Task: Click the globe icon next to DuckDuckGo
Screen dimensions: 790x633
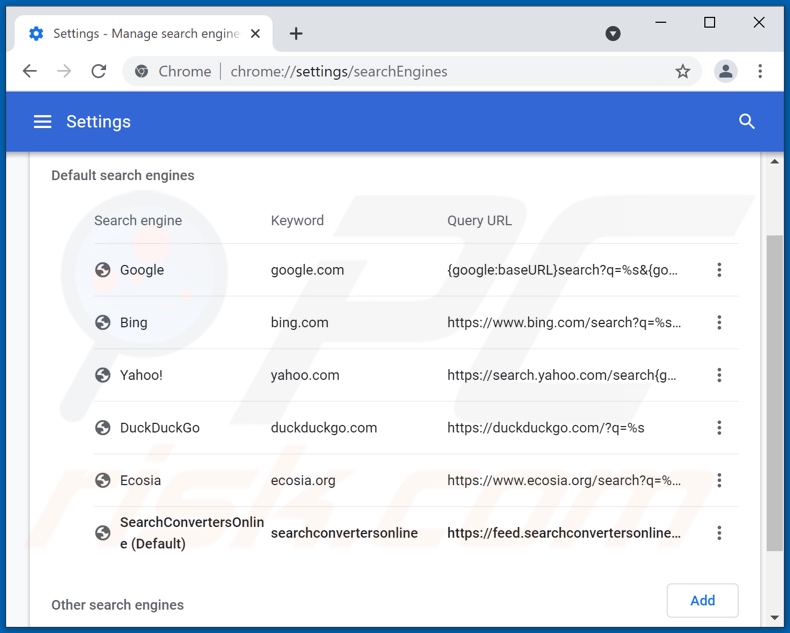Action: tap(103, 427)
